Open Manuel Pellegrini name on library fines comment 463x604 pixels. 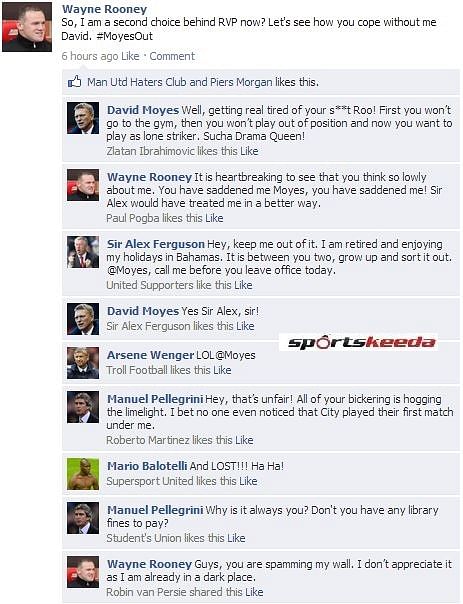tap(155, 510)
